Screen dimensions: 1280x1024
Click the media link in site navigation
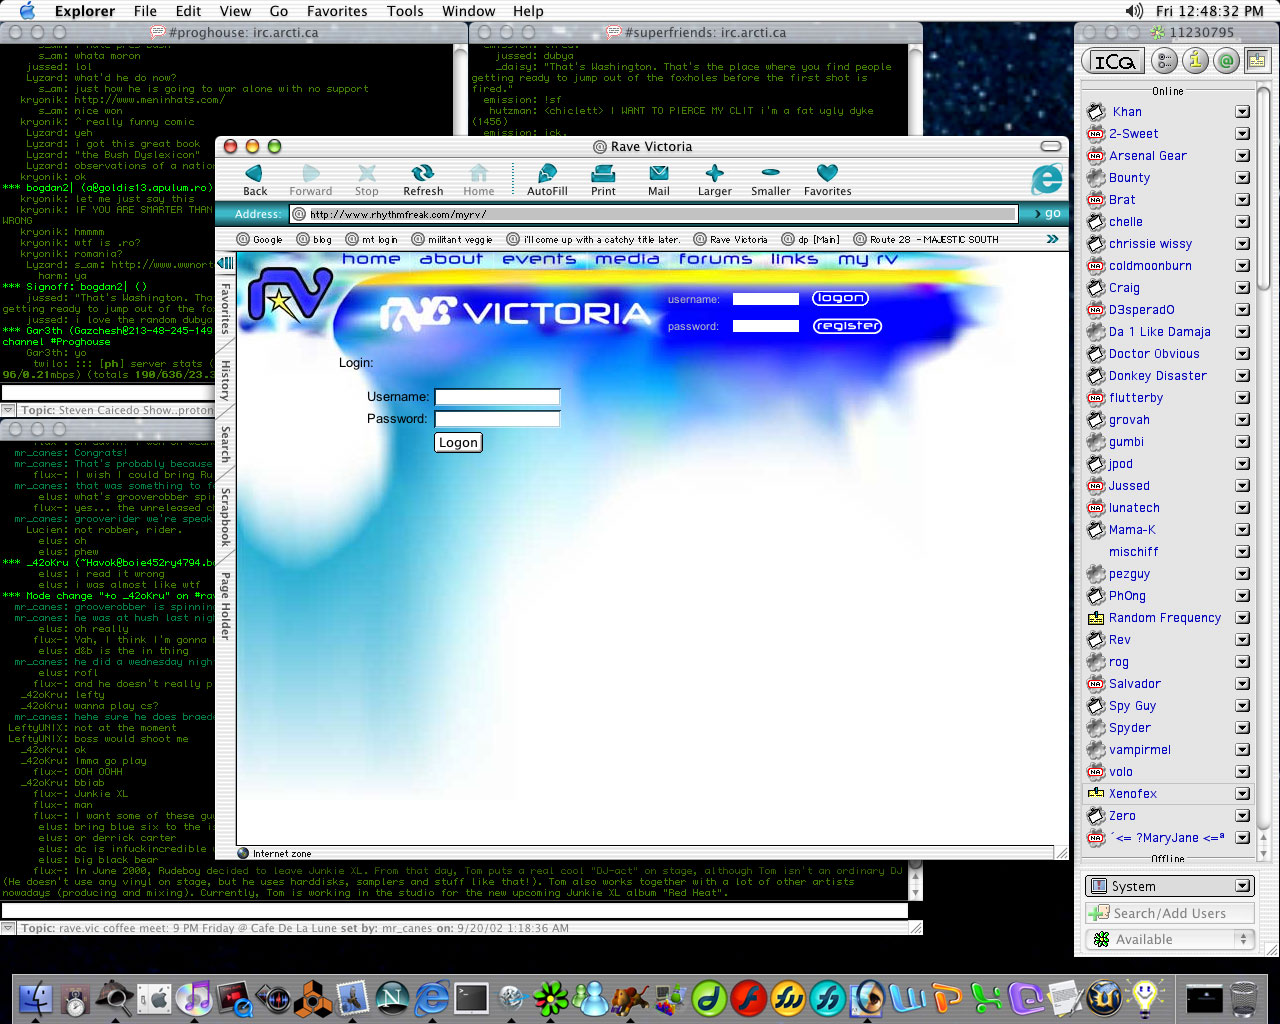pos(627,259)
